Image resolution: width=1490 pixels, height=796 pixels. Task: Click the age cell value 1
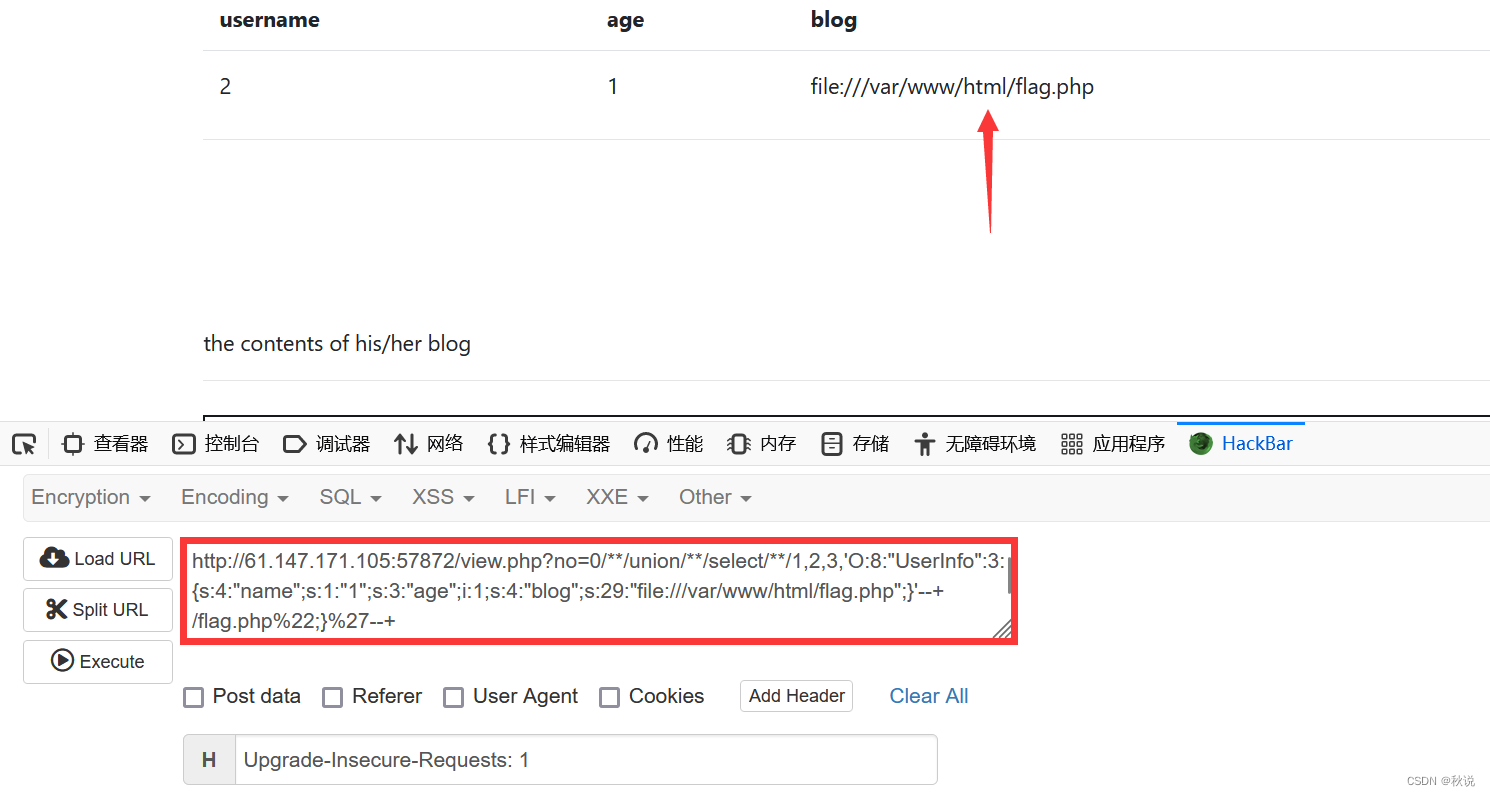pyautogui.click(x=612, y=87)
